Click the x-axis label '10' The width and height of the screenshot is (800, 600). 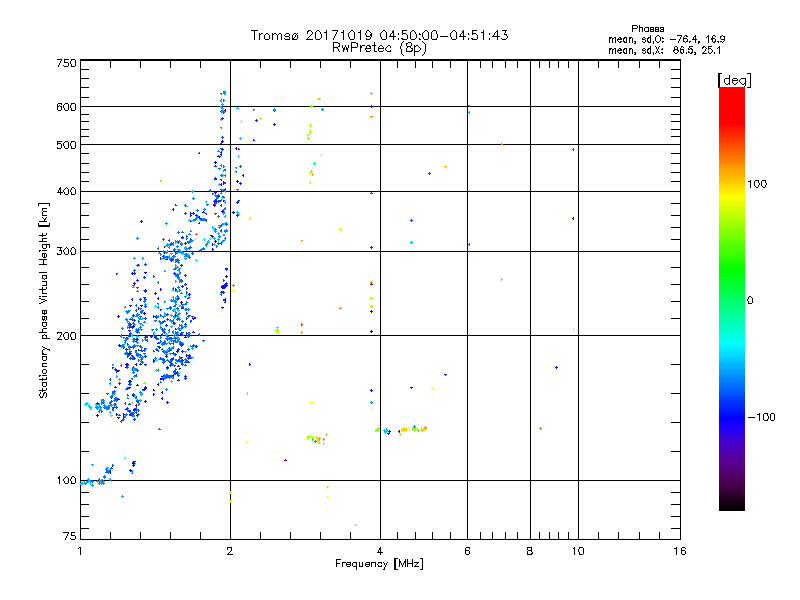[578, 551]
